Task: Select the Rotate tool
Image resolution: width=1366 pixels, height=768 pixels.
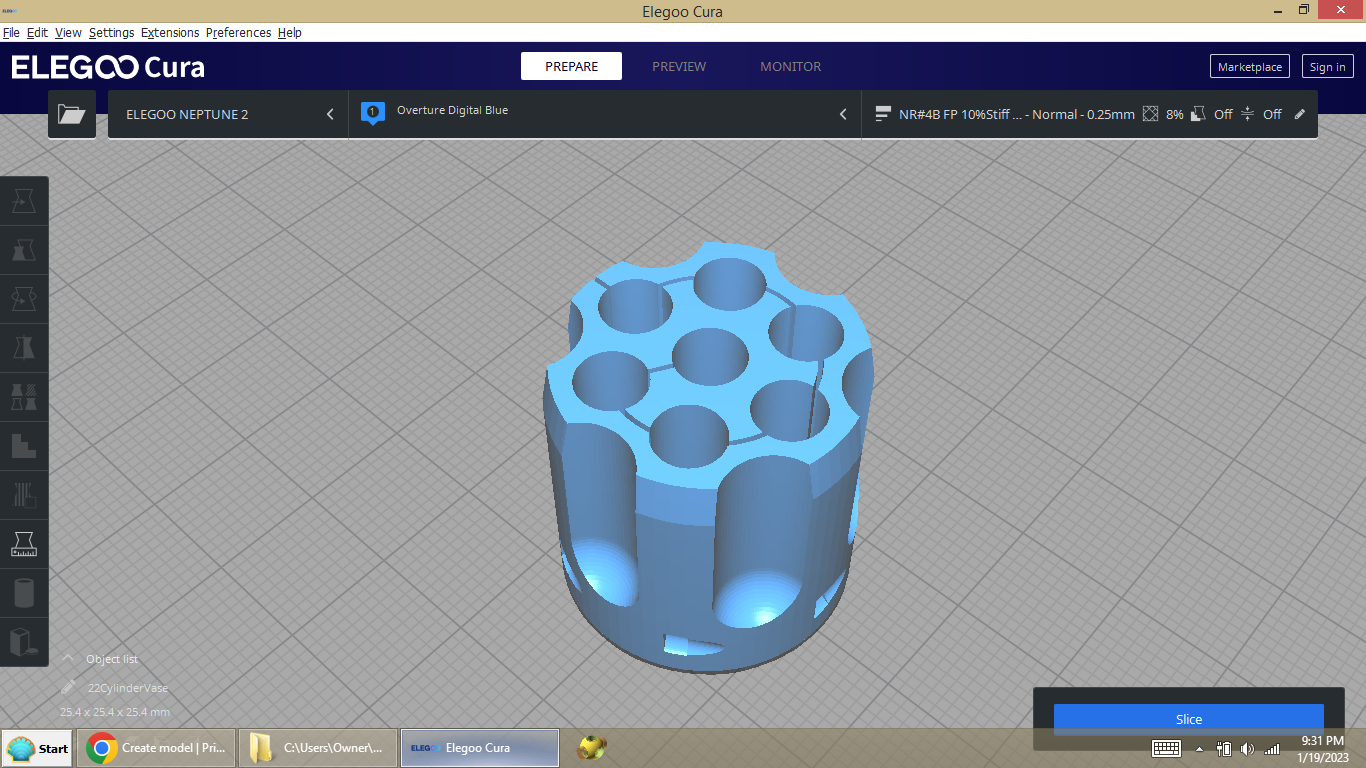Action: click(x=24, y=299)
